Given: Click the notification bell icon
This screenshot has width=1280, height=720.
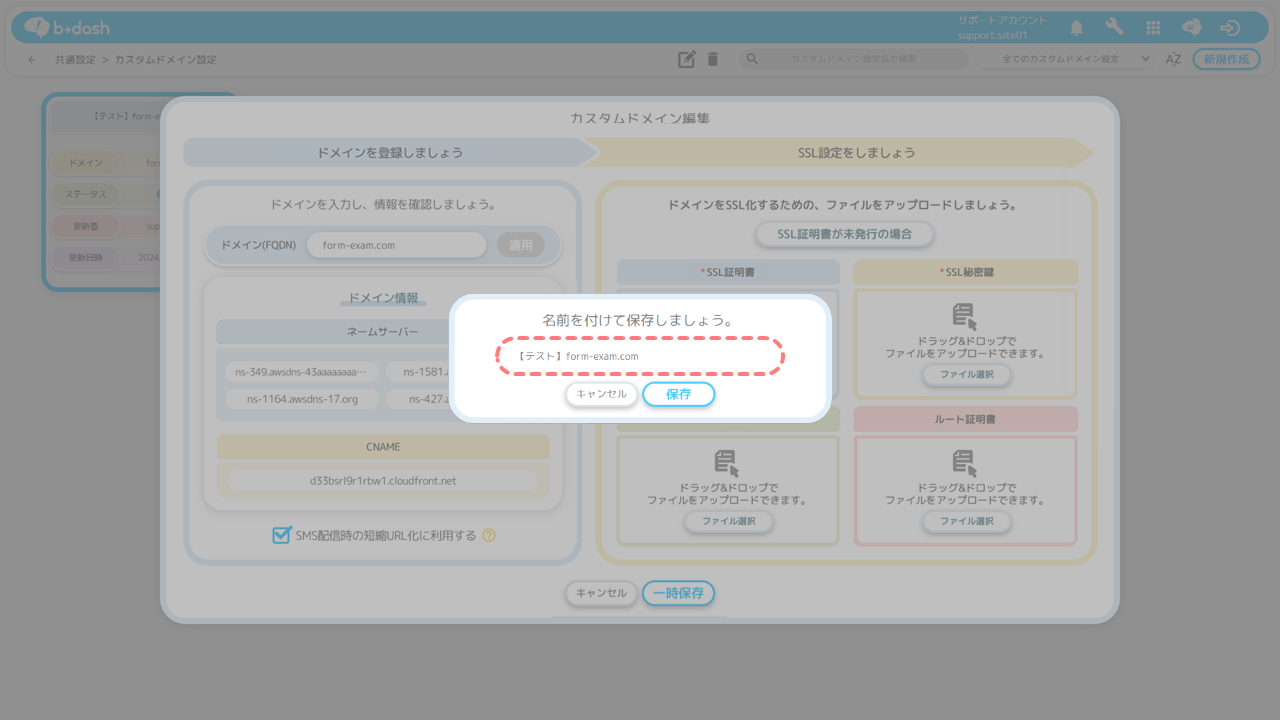Looking at the screenshot, I should click(x=1076, y=28).
